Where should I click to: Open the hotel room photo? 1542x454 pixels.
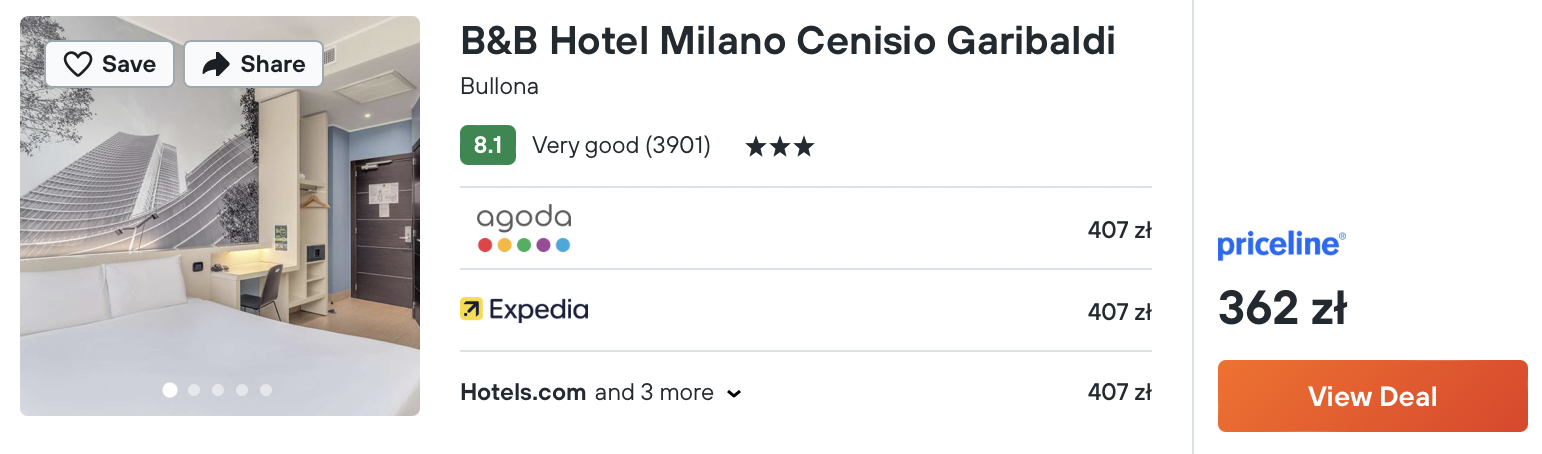click(x=220, y=216)
